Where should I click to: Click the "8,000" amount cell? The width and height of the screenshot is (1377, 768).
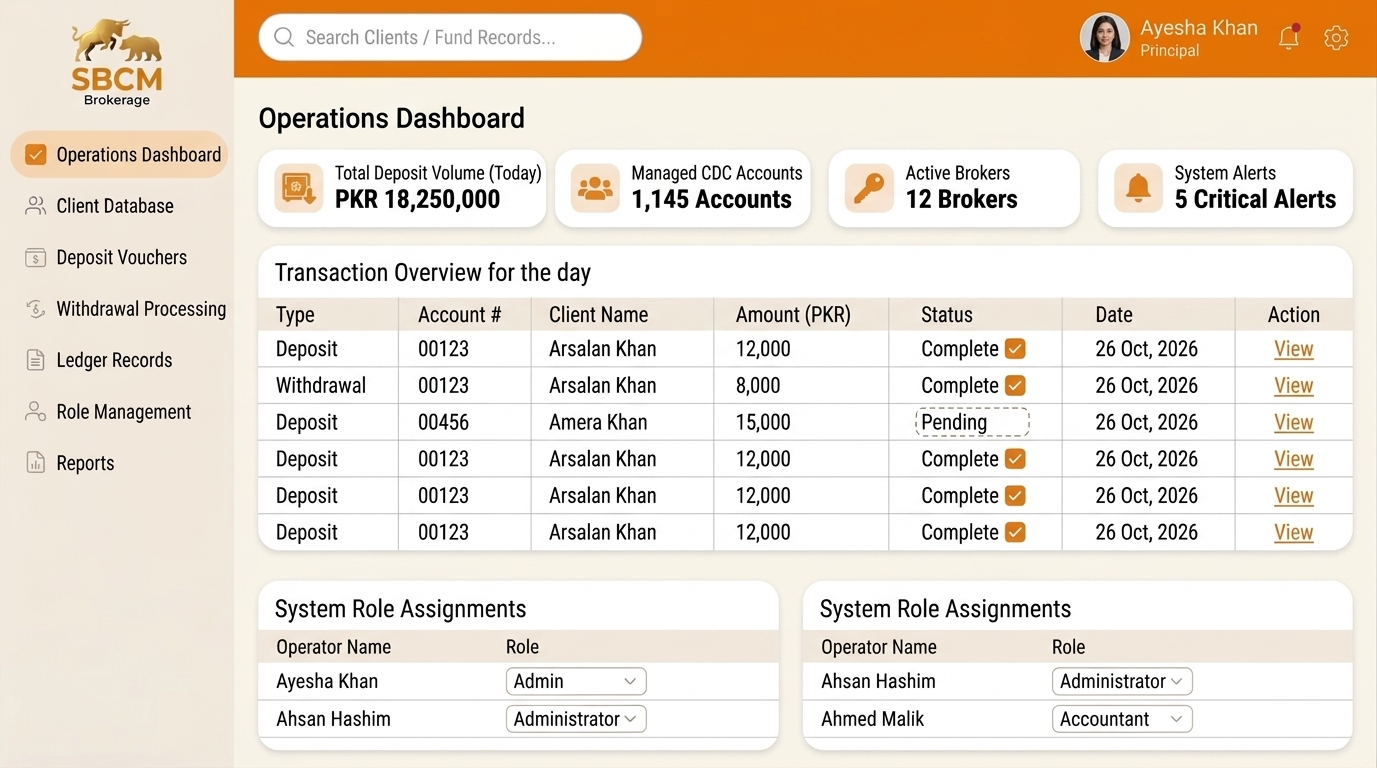pyautogui.click(x=758, y=385)
